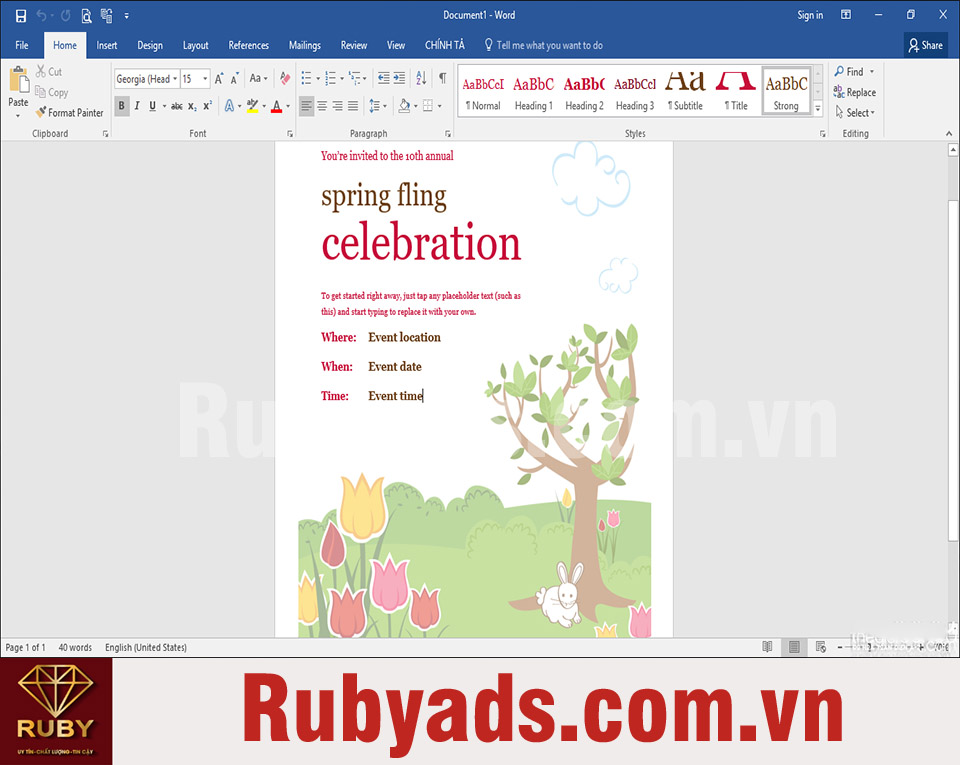This screenshot has height=765, width=960.
Task: Increase paragraph indent
Action: (399, 79)
